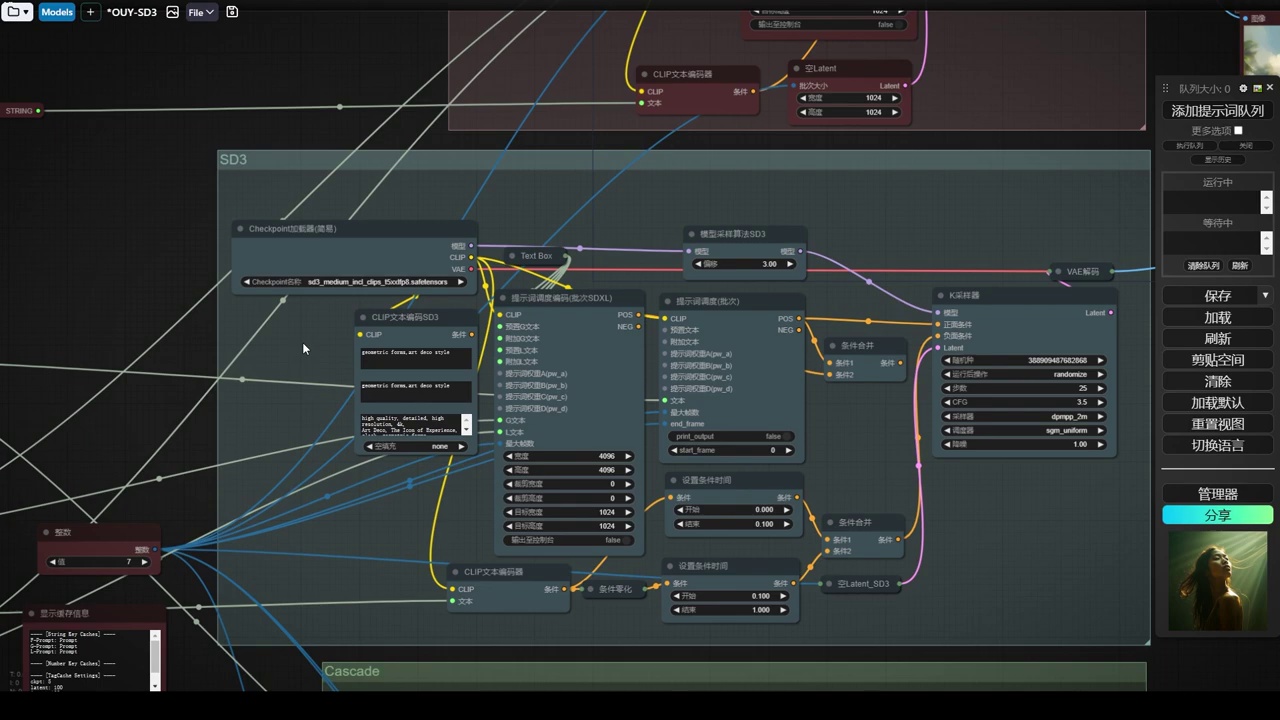This screenshot has height=720, width=1280.
Task: Click the VAE解码 node title
Action: click(1082, 271)
